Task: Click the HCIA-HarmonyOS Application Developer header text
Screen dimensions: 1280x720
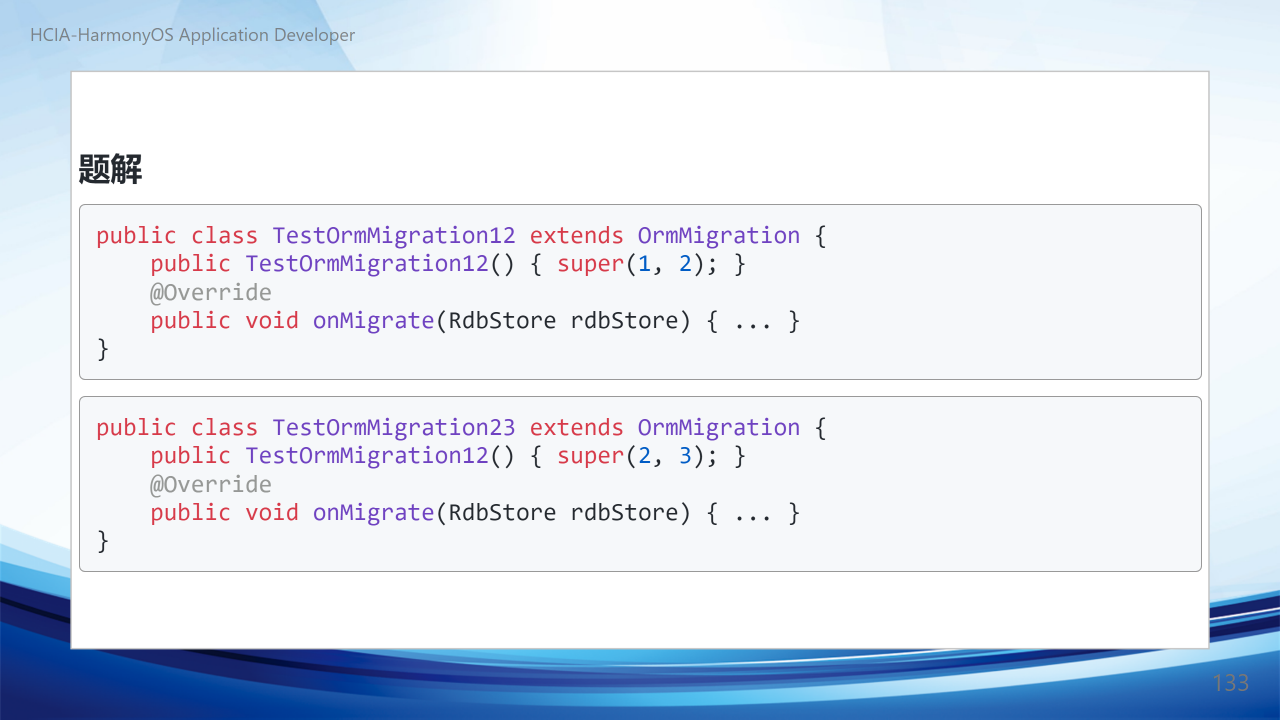Action: tap(193, 35)
